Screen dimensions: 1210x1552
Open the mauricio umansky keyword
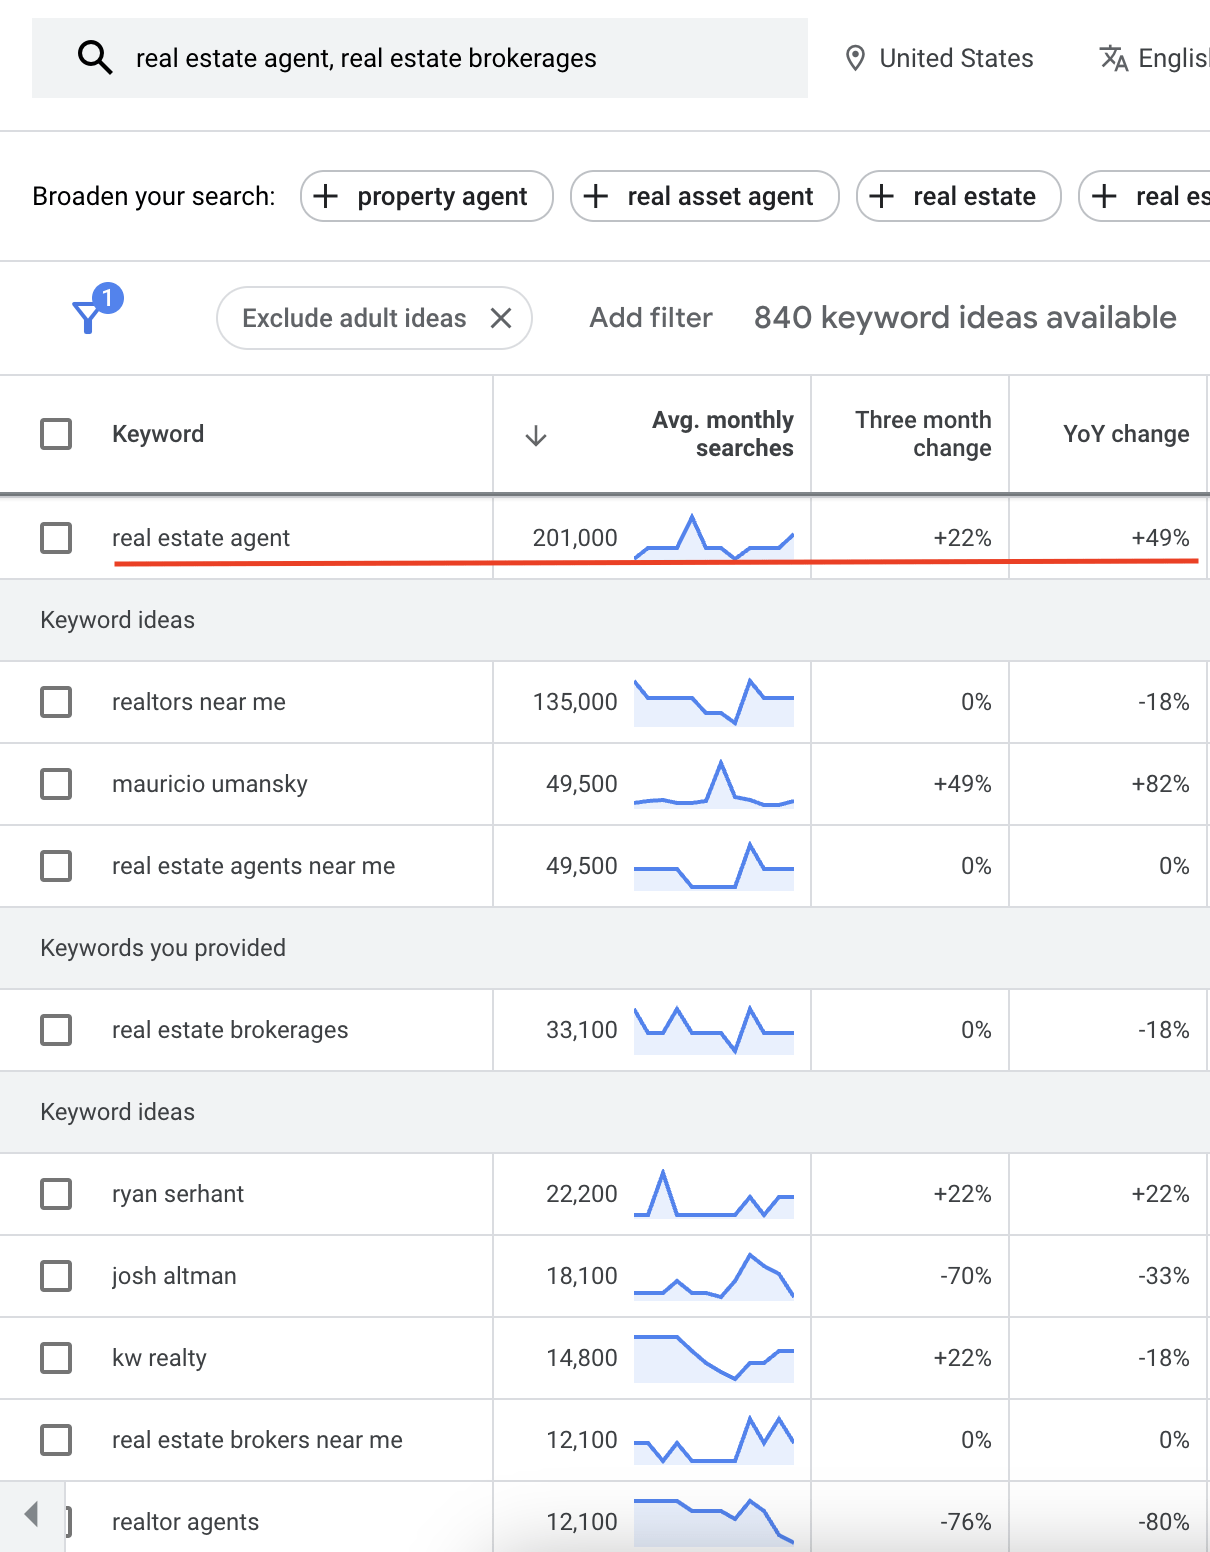click(x=208, y=784)
